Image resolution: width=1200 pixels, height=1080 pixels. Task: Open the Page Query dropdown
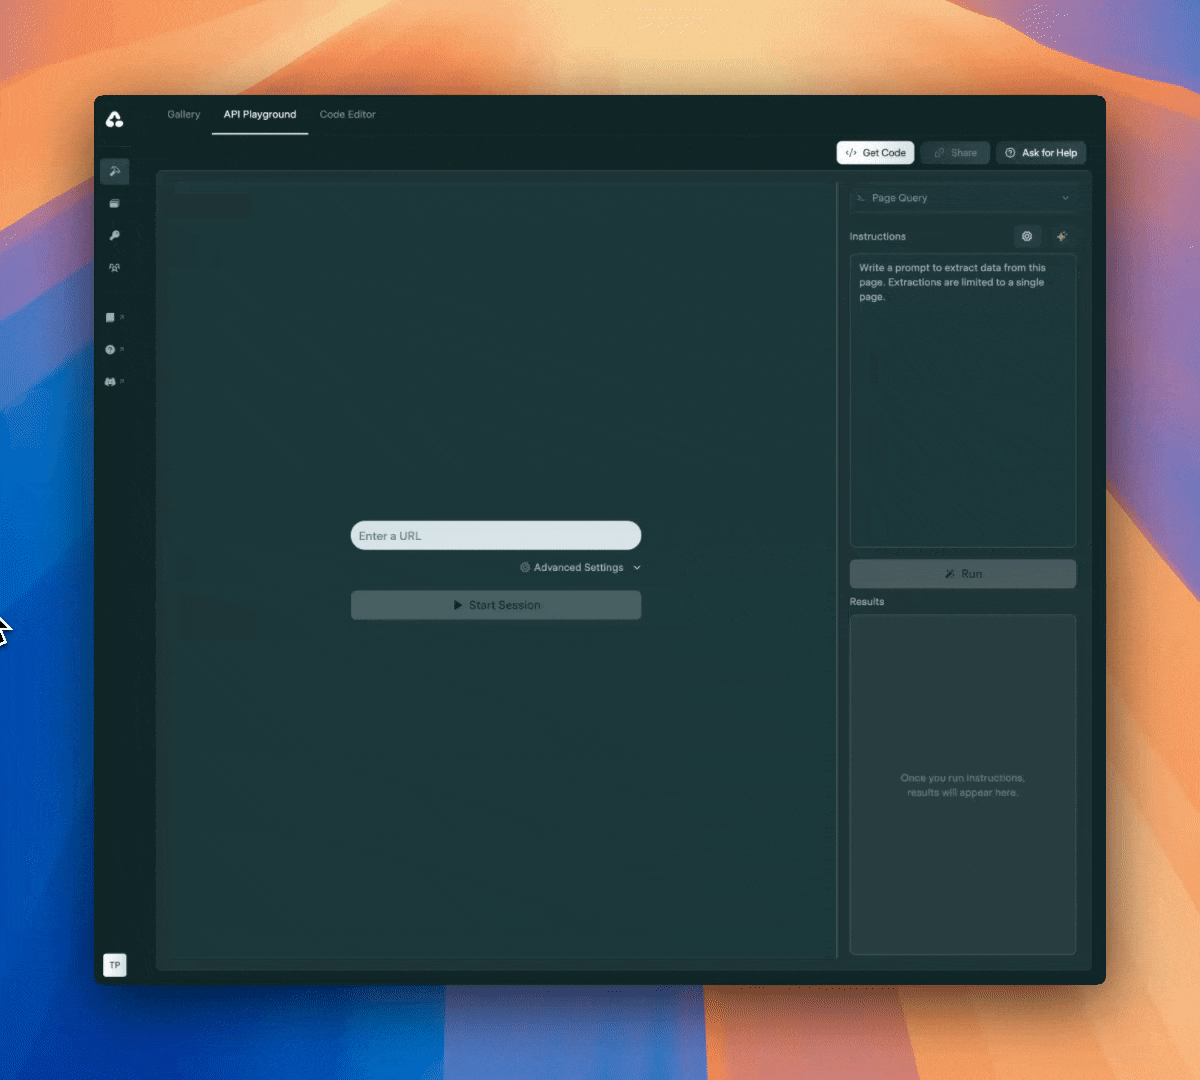963,198
